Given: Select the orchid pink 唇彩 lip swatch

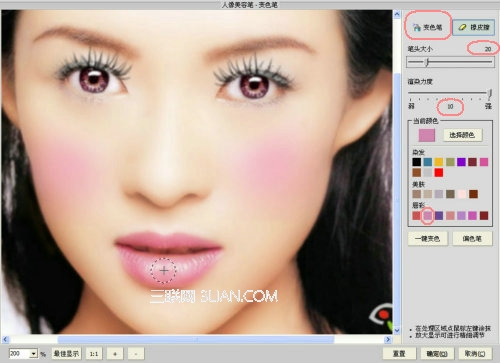Looking at the screenshot, I should point(428,215).
